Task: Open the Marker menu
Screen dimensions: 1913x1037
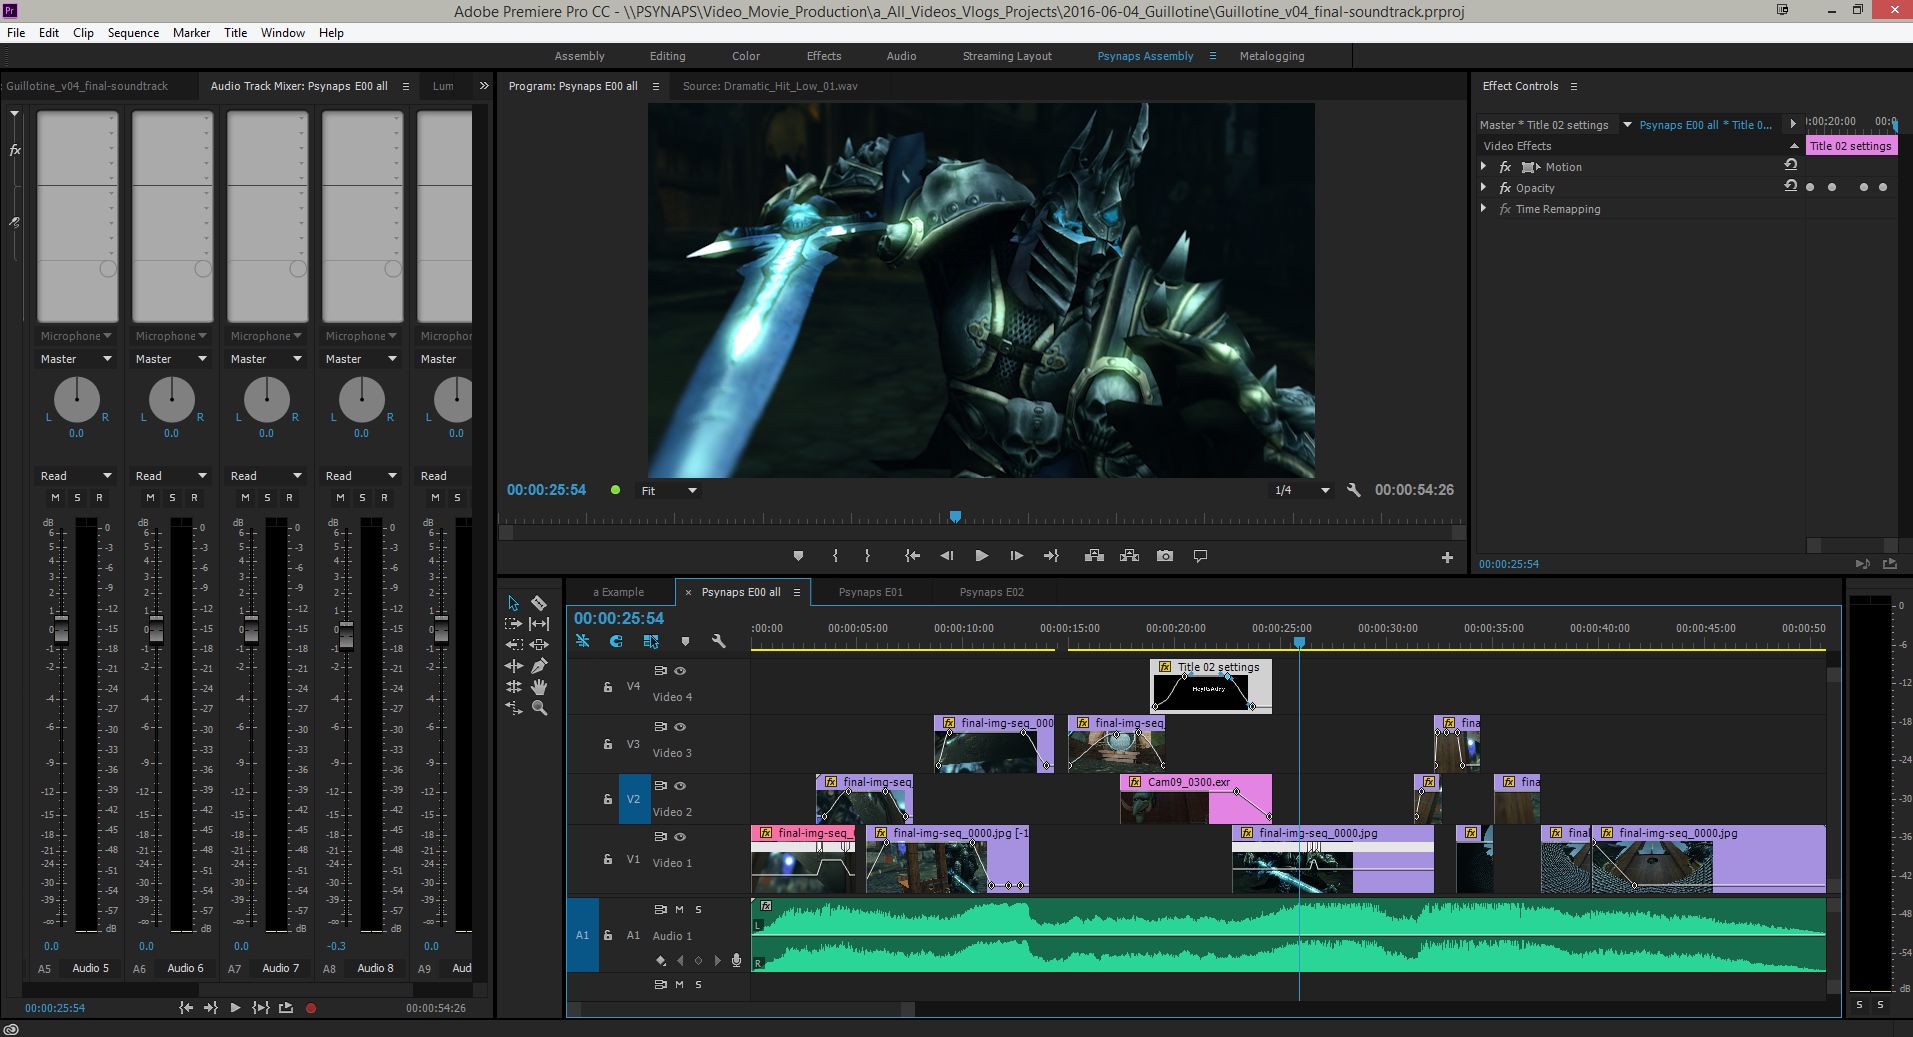Action: (191, 33)
